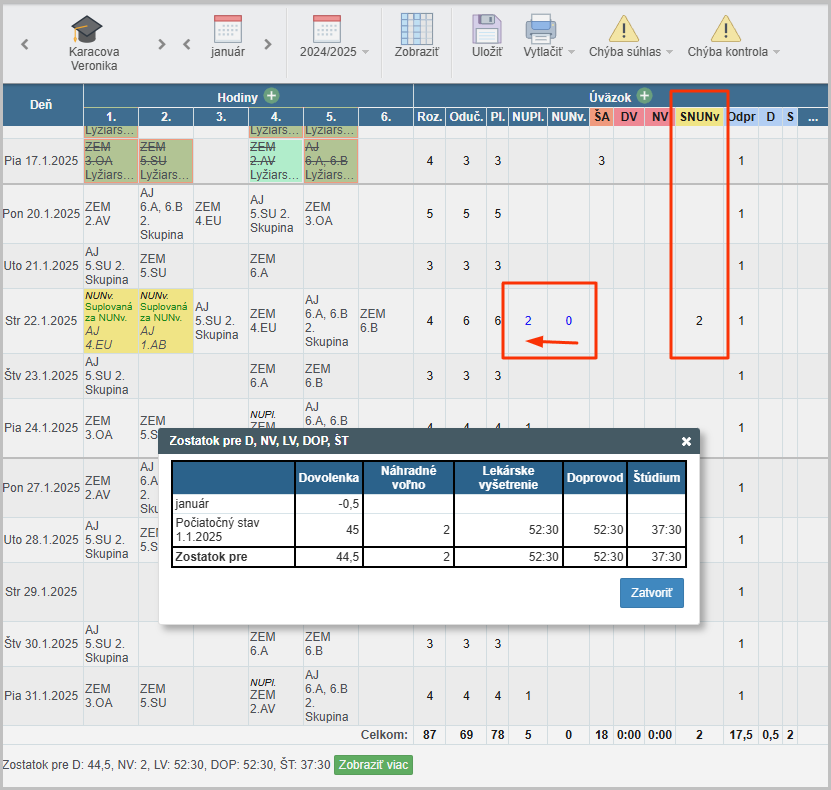Screen dimensions: 831x790
Task: Click the yellow NUNv. AJ 4.EU lesson cell
Action: (111, 321)
